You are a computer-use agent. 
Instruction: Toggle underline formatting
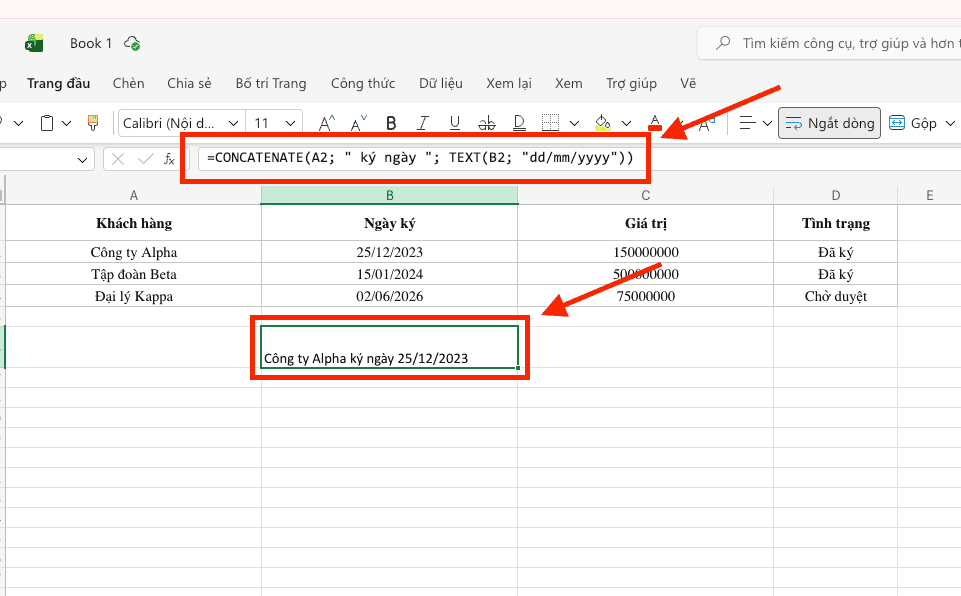click(454, 123)
